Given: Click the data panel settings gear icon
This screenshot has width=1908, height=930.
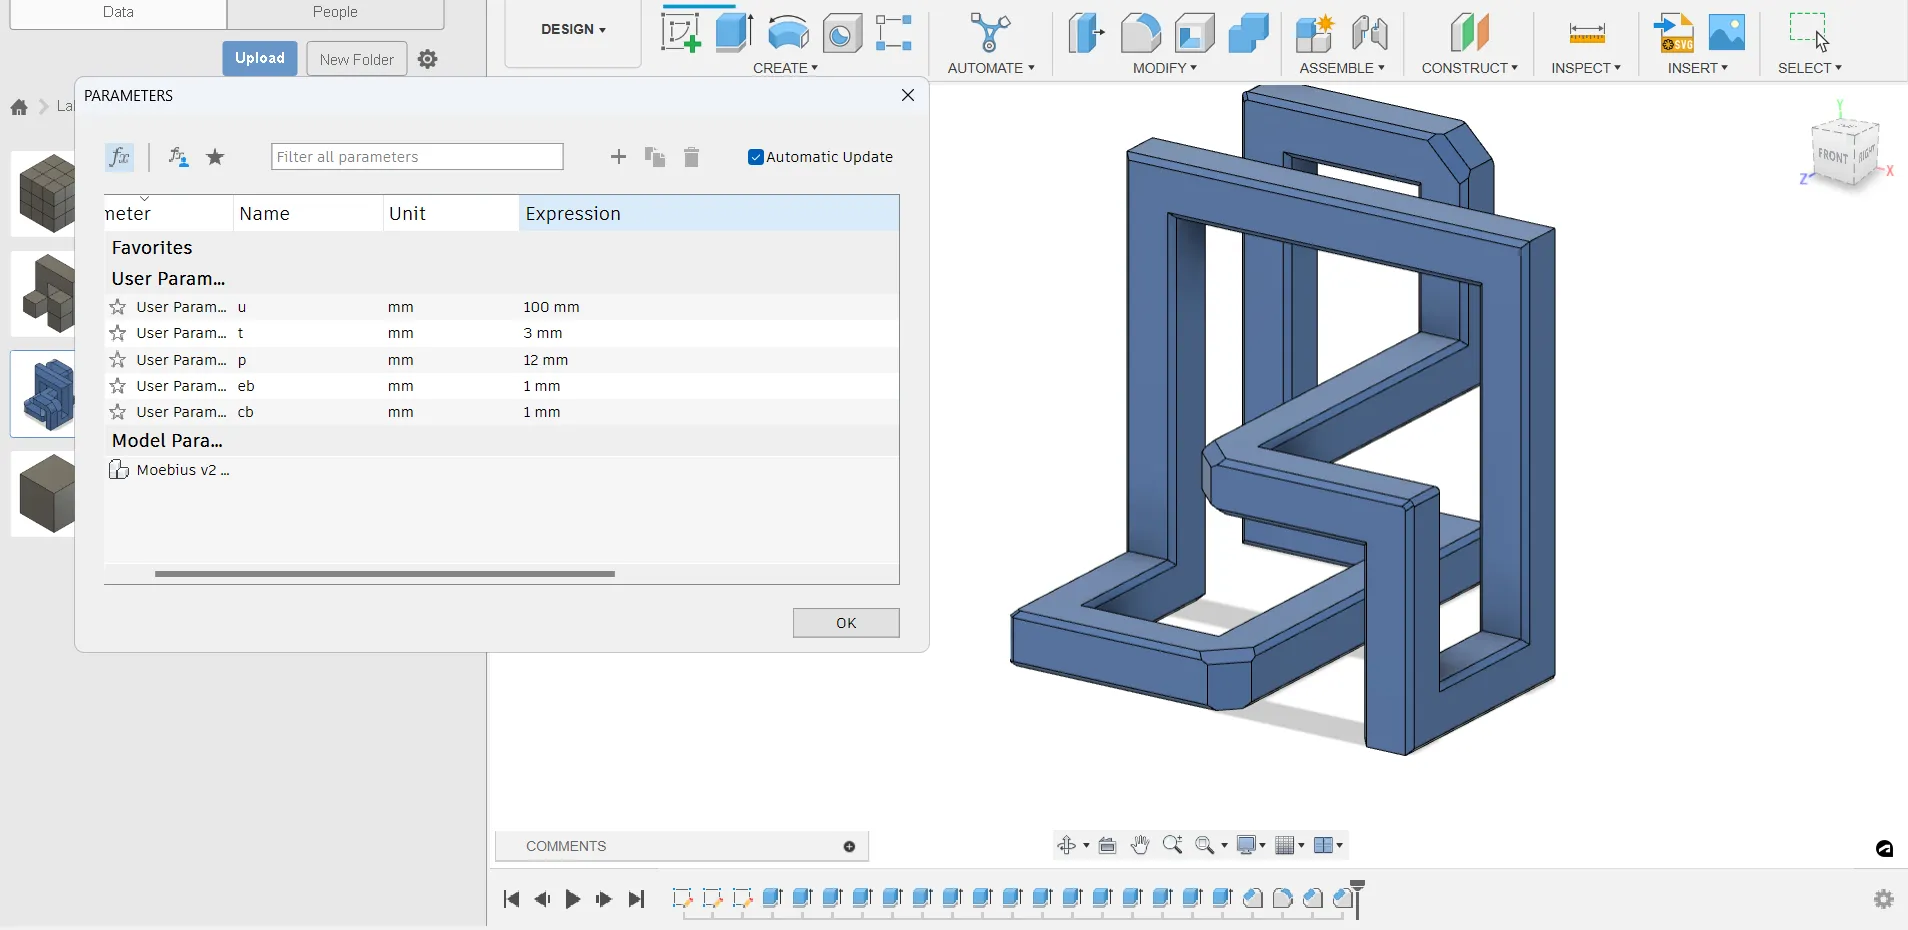Looking at the screenshot, I should (x=428, y=59).
